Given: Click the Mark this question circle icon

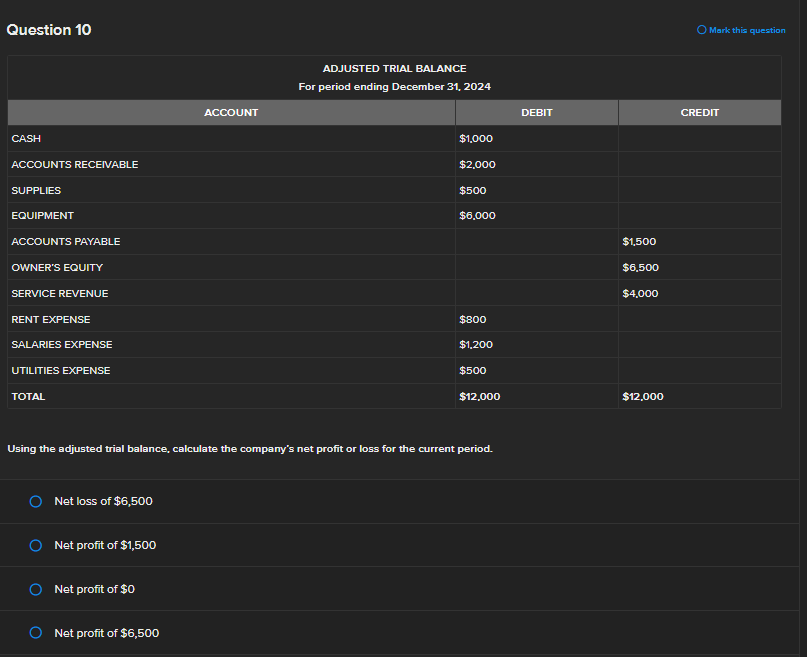Looking at the screenshot, I should pyautogui.click(x=702, y=30).
